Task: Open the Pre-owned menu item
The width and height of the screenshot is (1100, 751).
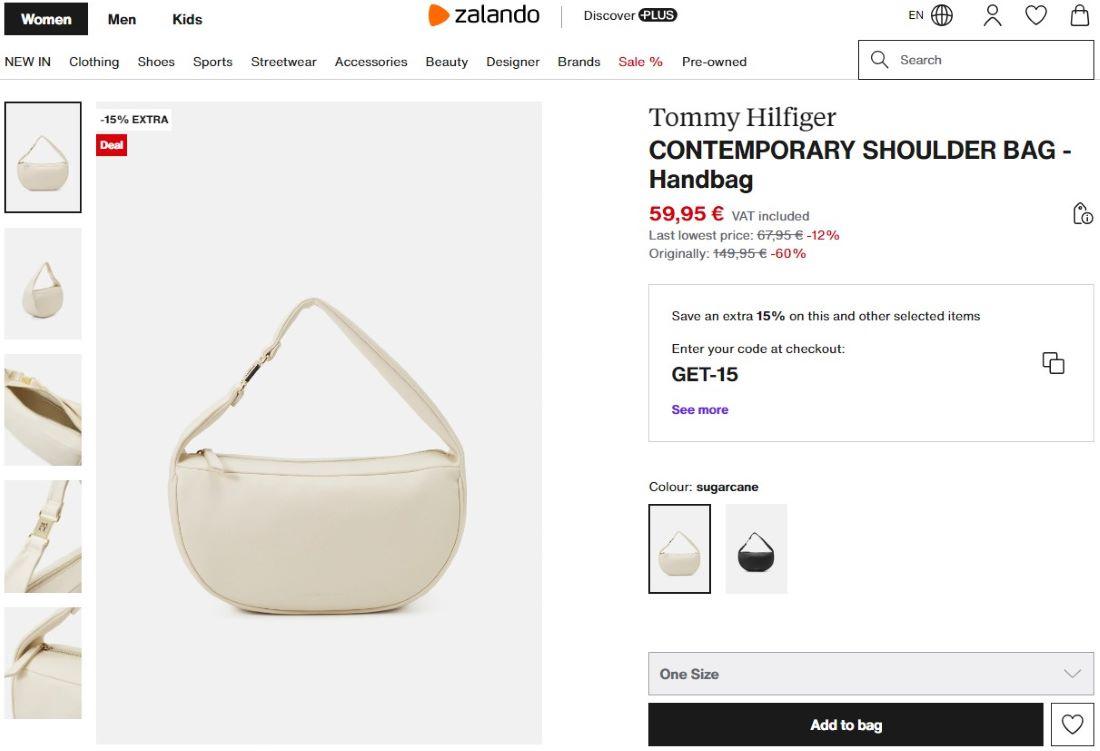Action: pos(714,62)
